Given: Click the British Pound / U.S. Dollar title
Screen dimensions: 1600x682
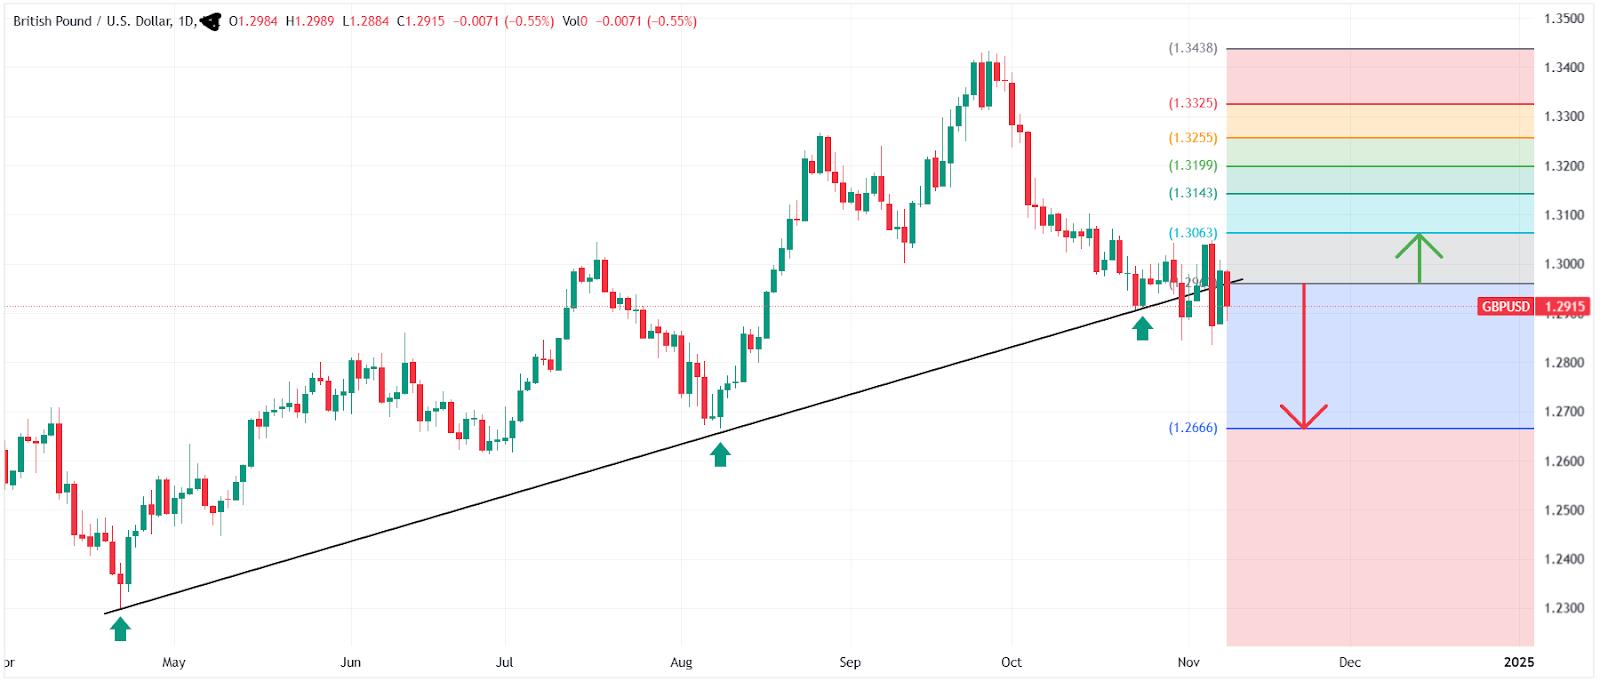Looking at the screenshot, I should pos(92,21).
